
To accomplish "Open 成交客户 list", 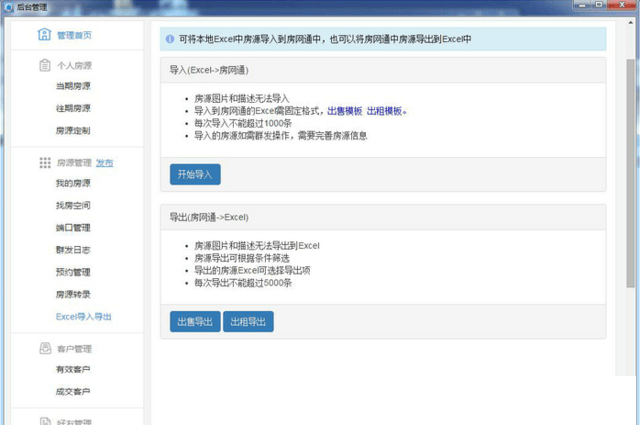I will (73, 392).
